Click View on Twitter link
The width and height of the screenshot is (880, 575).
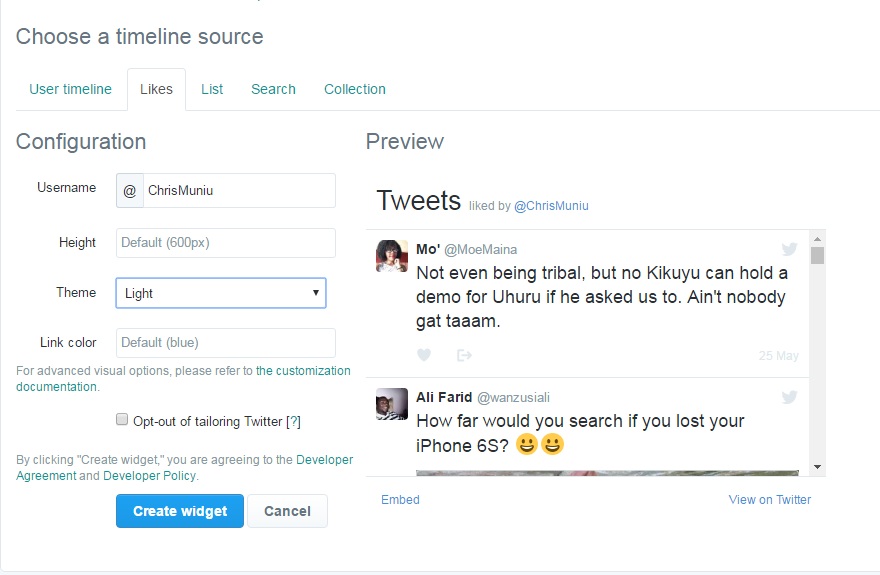click(769, 499)
